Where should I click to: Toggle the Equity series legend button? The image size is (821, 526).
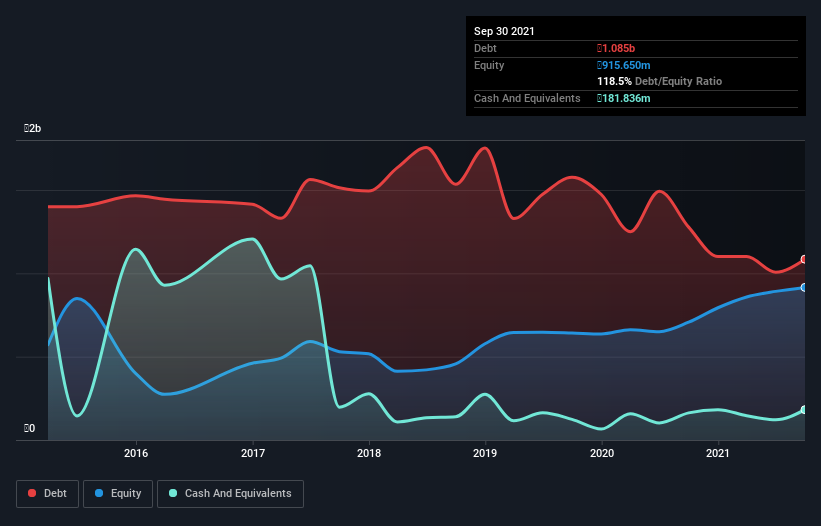click(118, 494)
